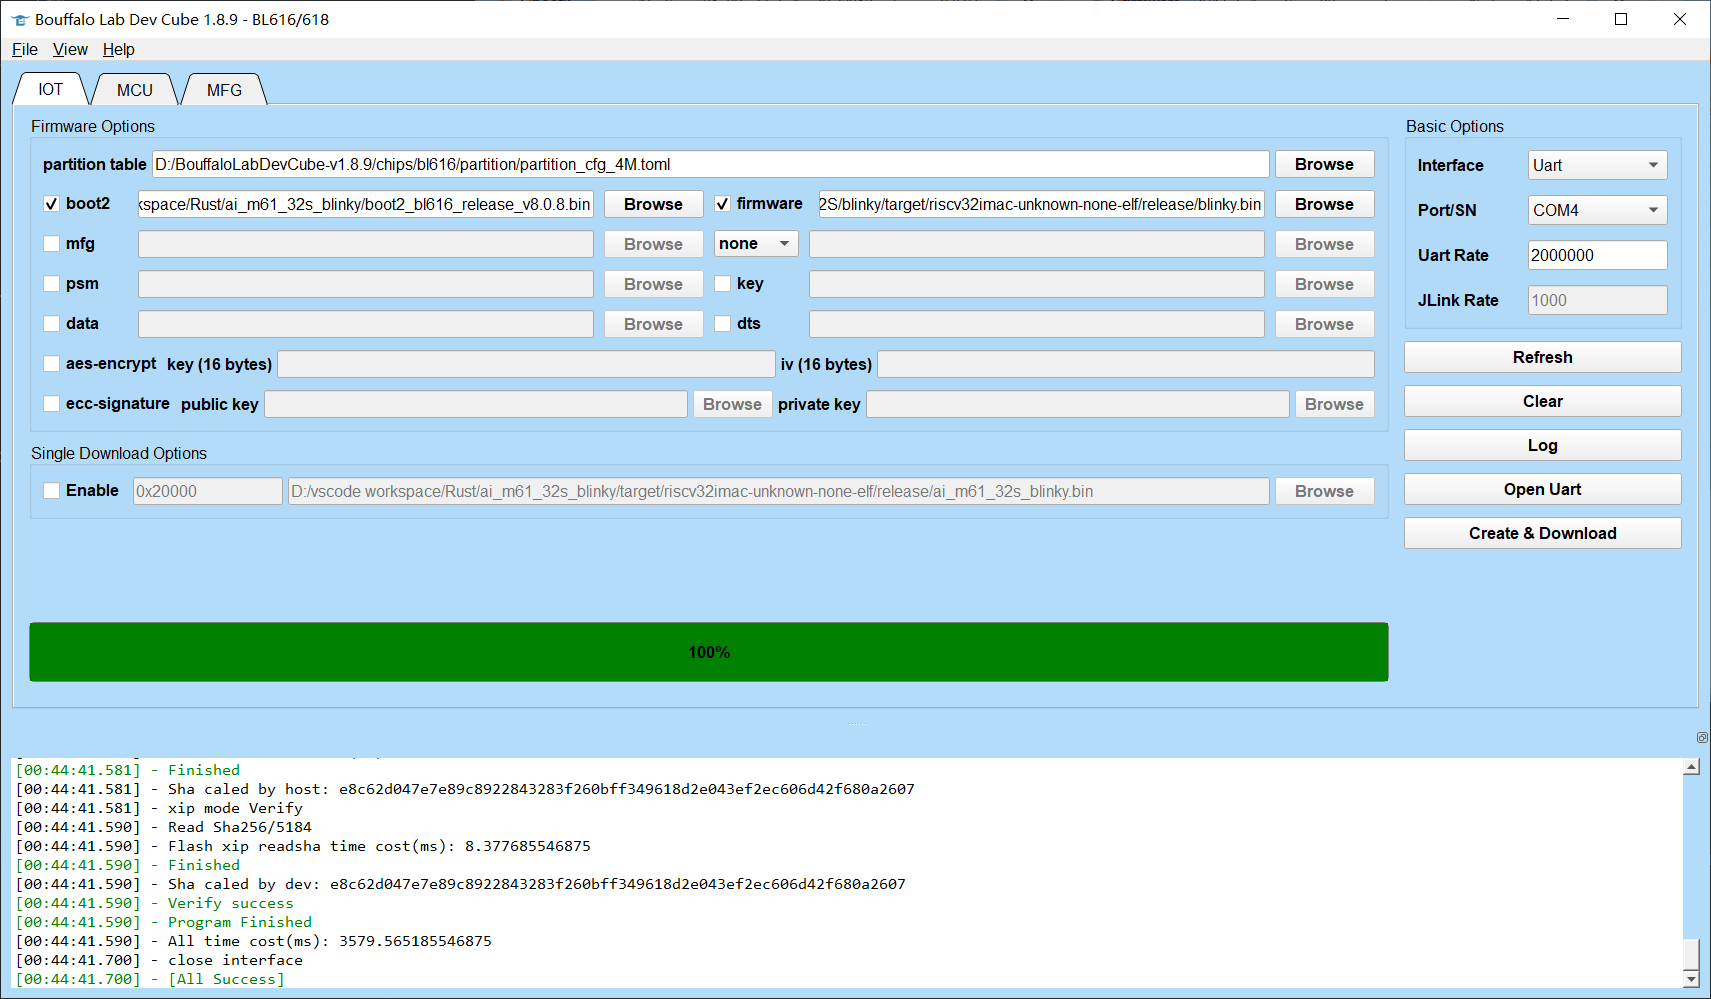Click the log scrollbar up arrow
The image size is (1711, 999).
point(1691,768)
